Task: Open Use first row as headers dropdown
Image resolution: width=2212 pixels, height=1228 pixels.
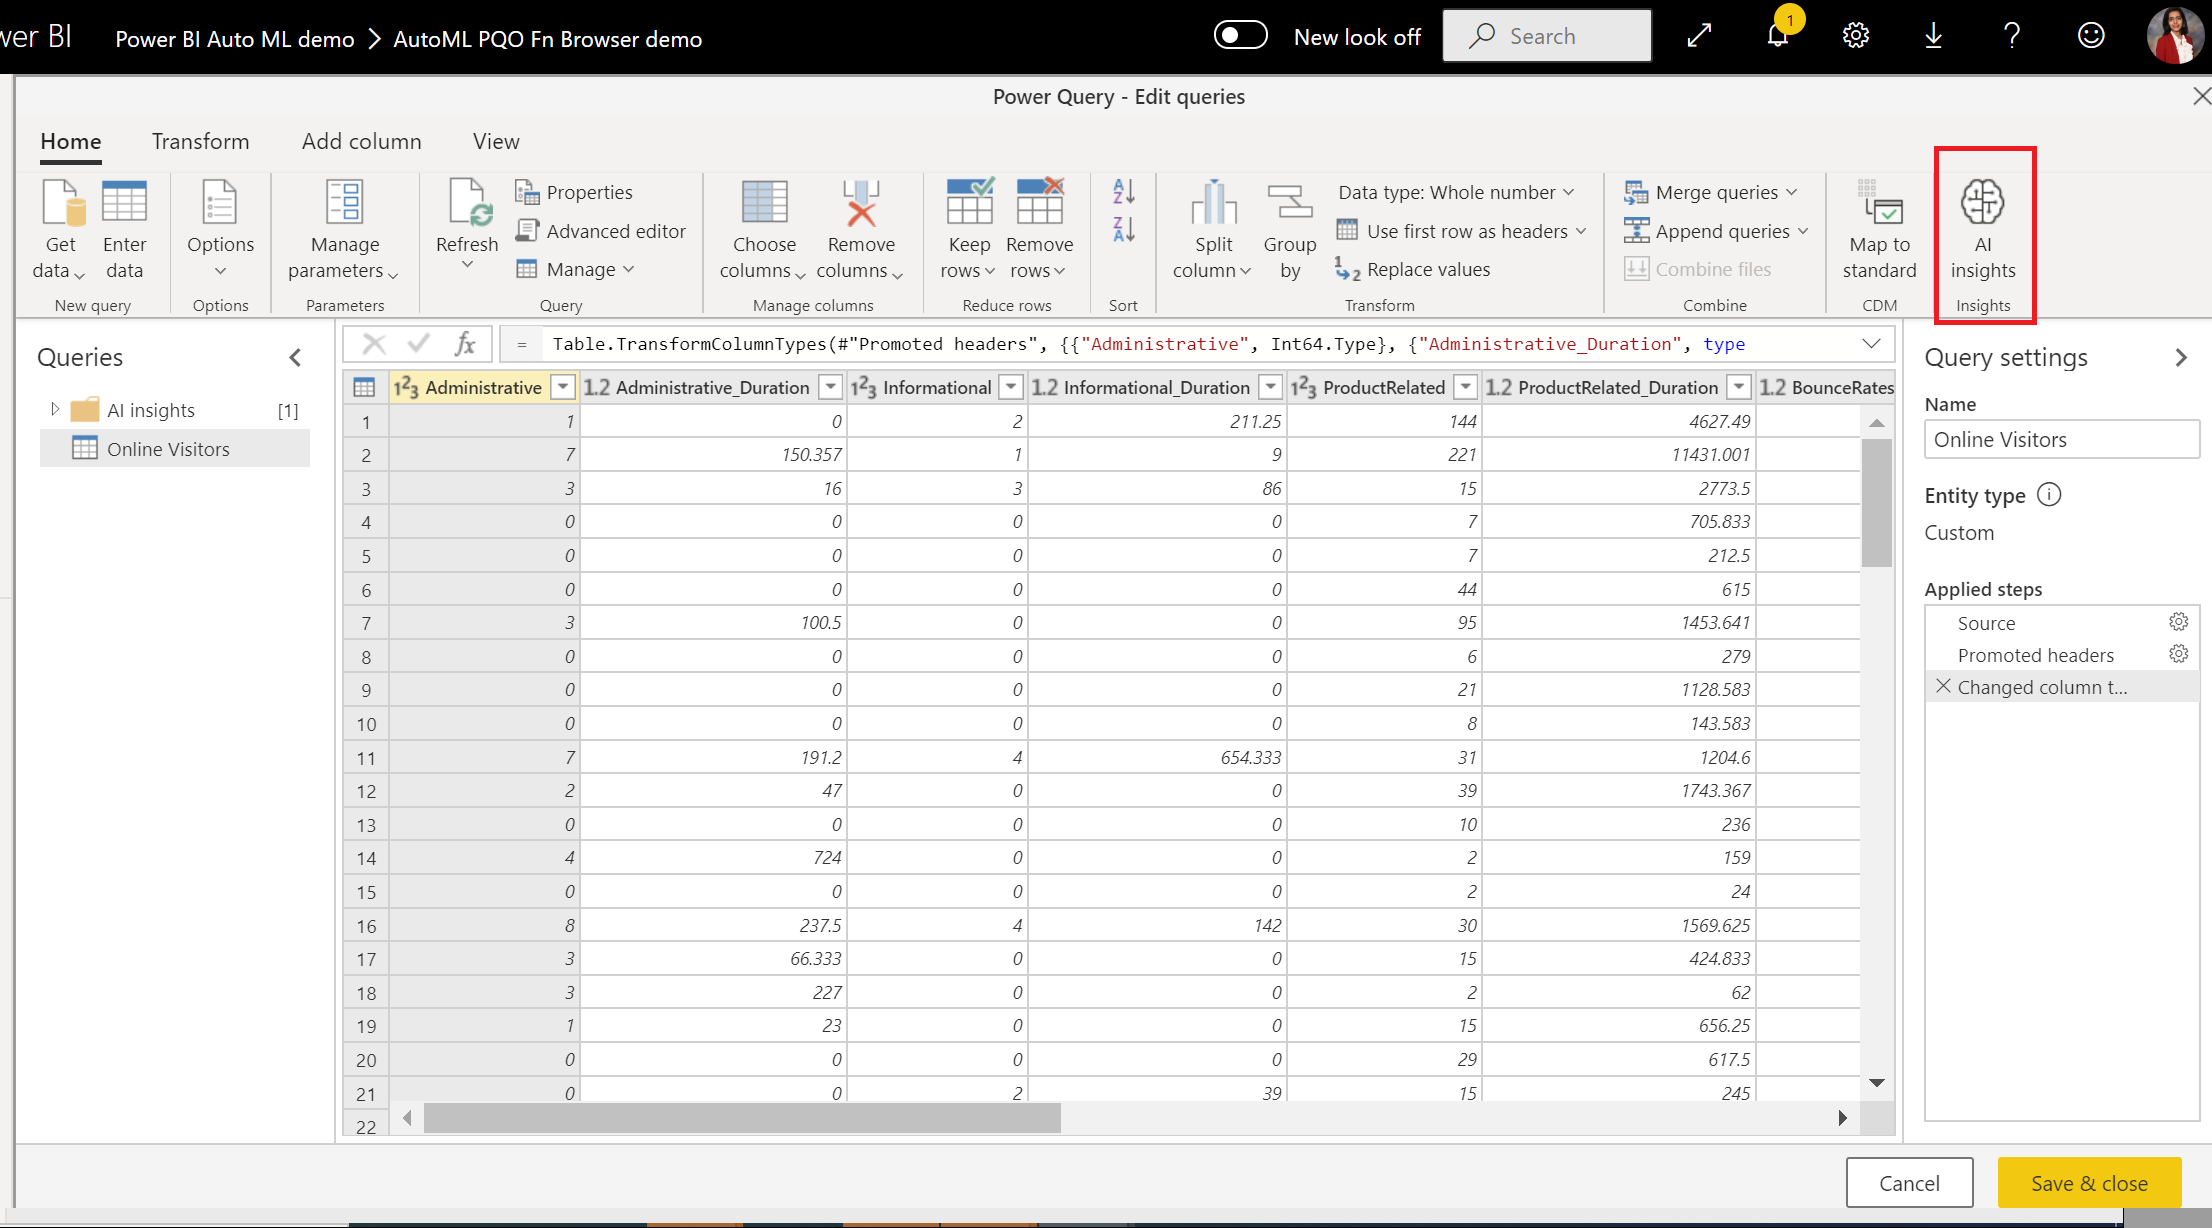Action: pos(1461,231)
